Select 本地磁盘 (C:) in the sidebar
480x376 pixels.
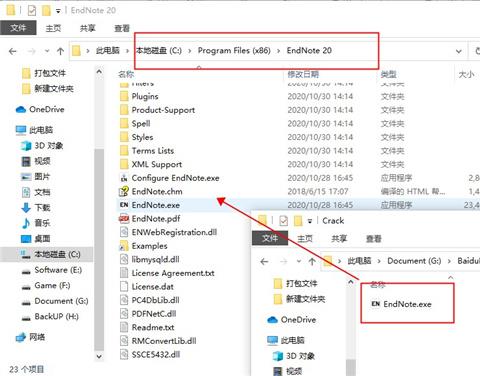click(x=47, y=255)
